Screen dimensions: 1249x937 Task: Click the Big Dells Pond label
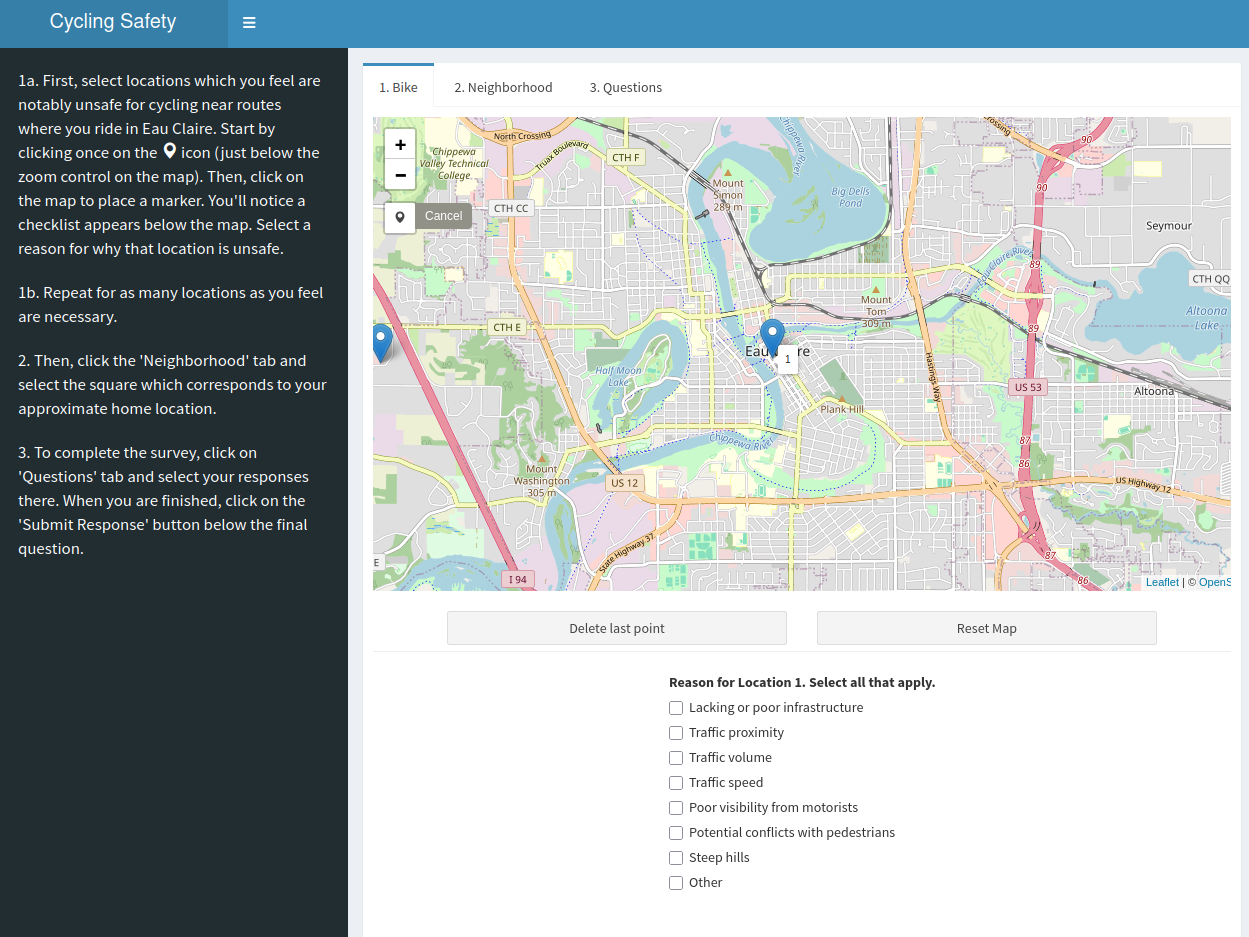point(851,197)
